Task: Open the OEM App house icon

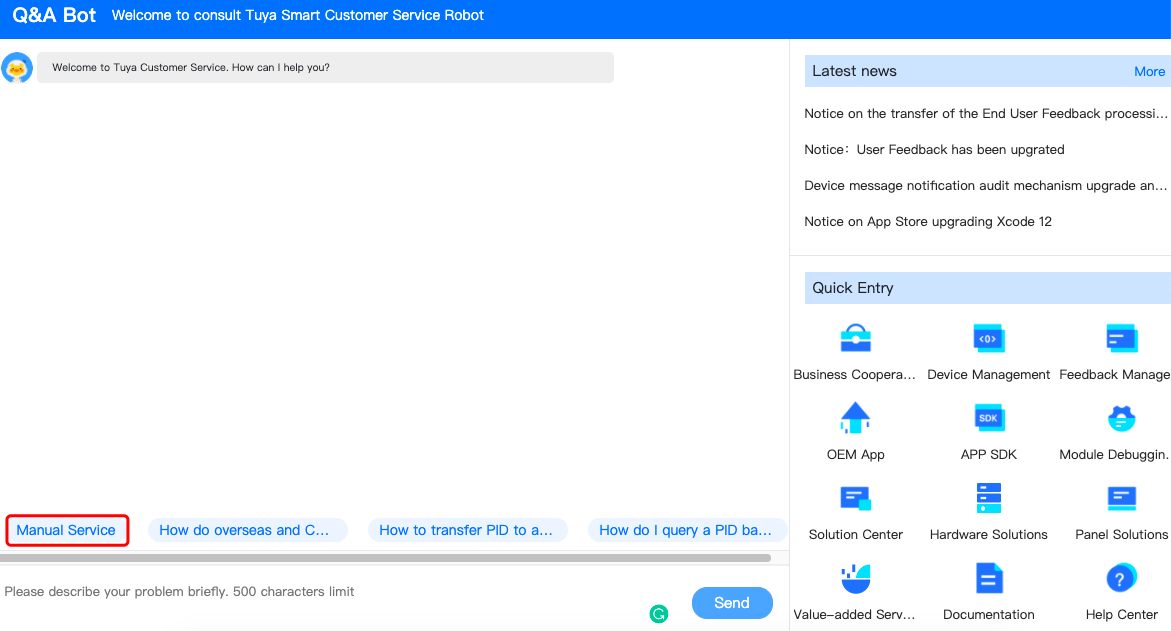Action: (x=855, y=418)
